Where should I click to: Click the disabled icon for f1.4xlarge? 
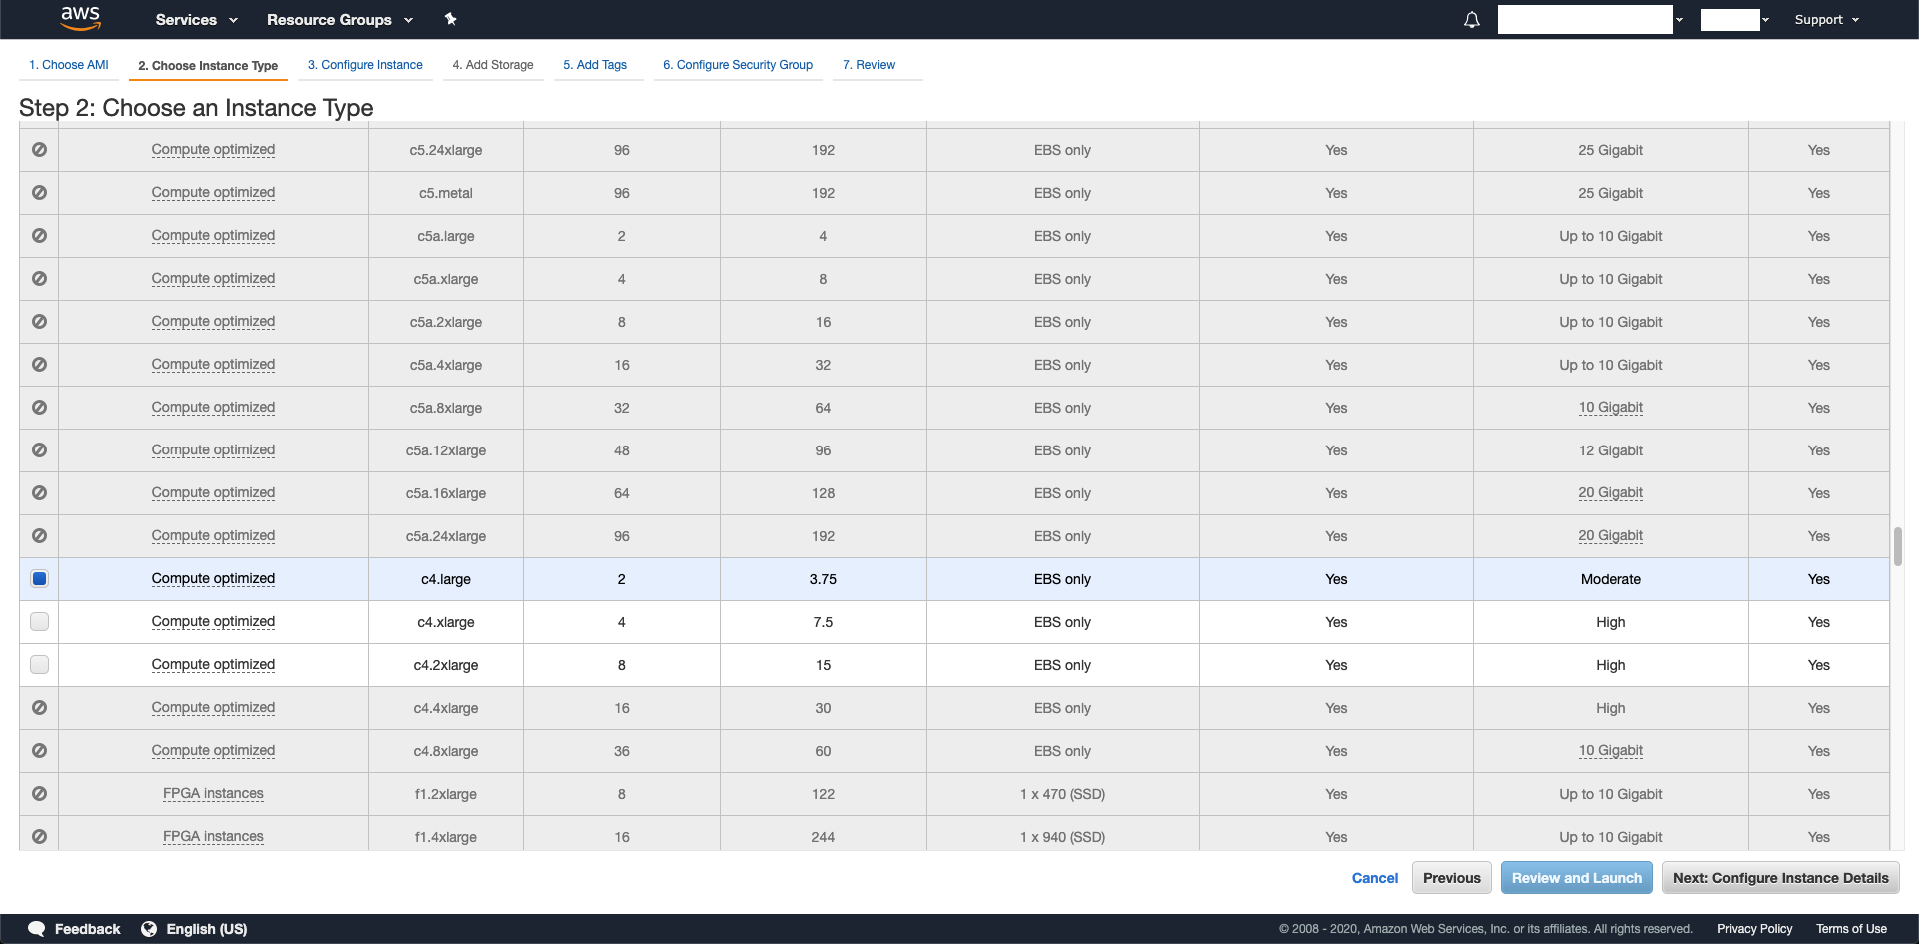pyautogui.click(x=39, y=837)
